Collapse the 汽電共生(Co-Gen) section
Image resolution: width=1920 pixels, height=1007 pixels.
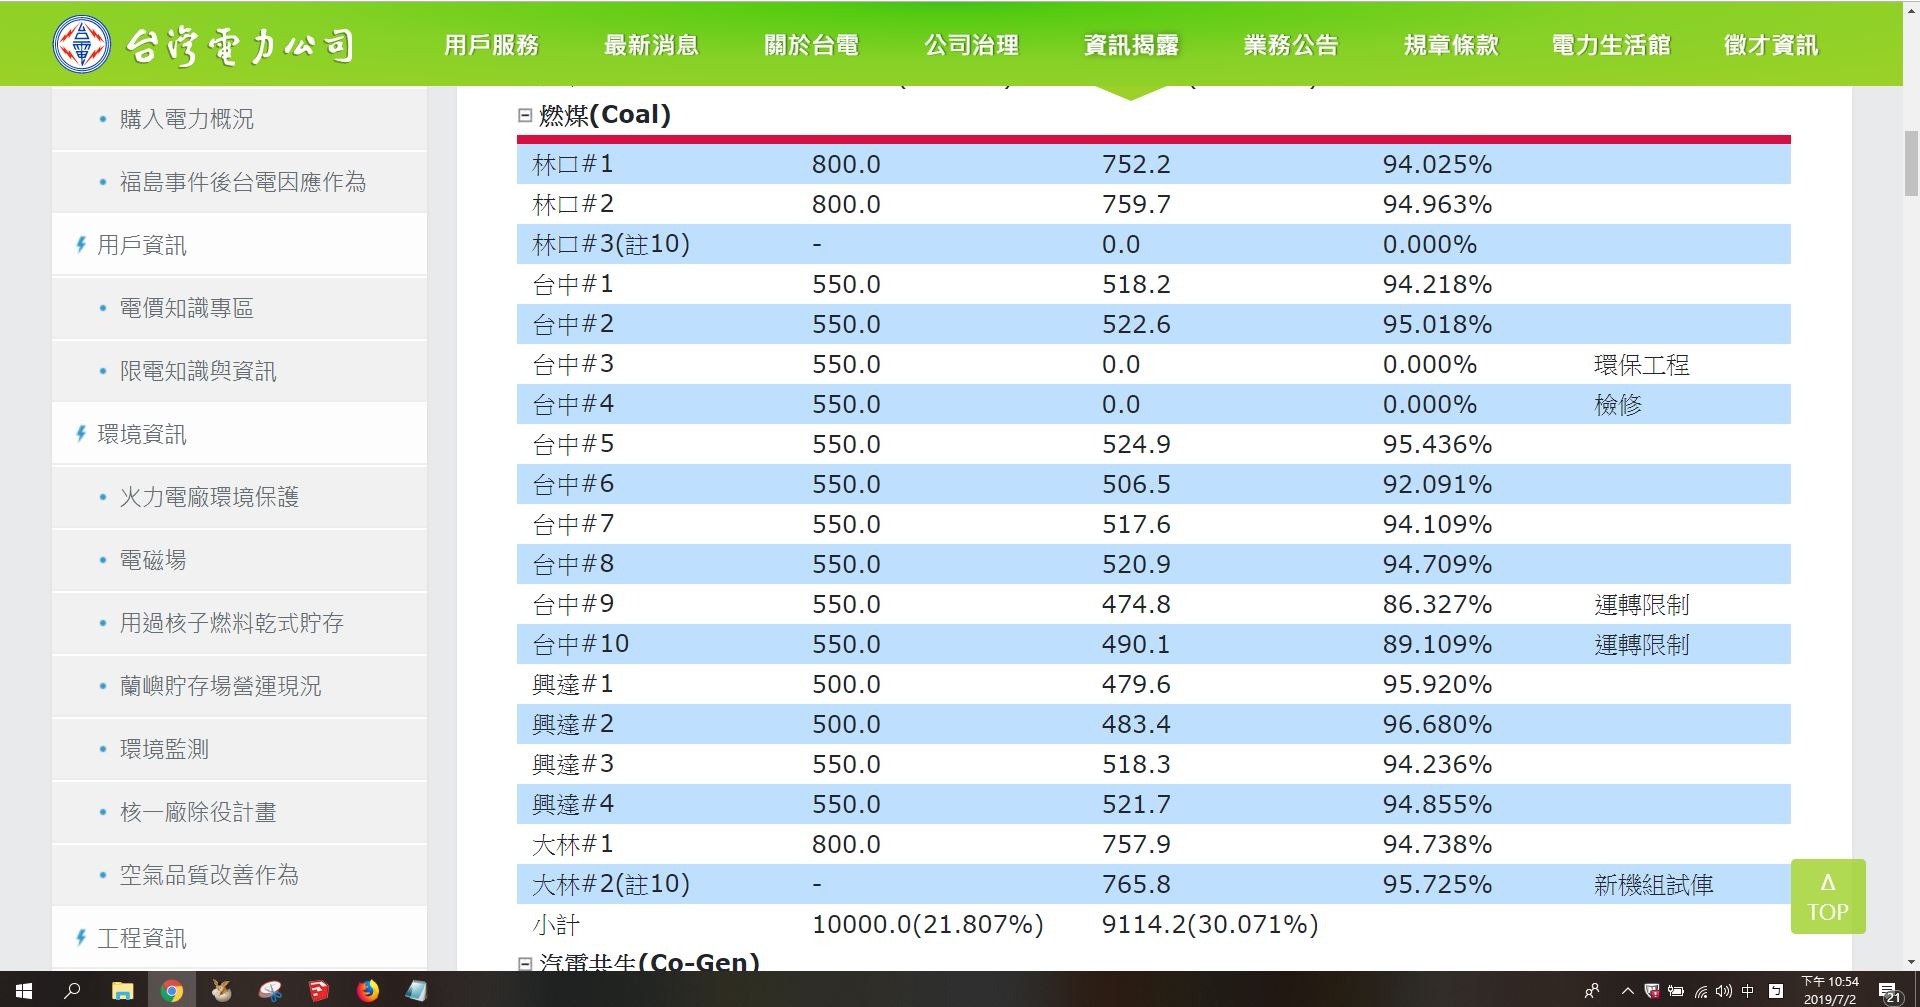pyautogui.click(x=525, y=963)
